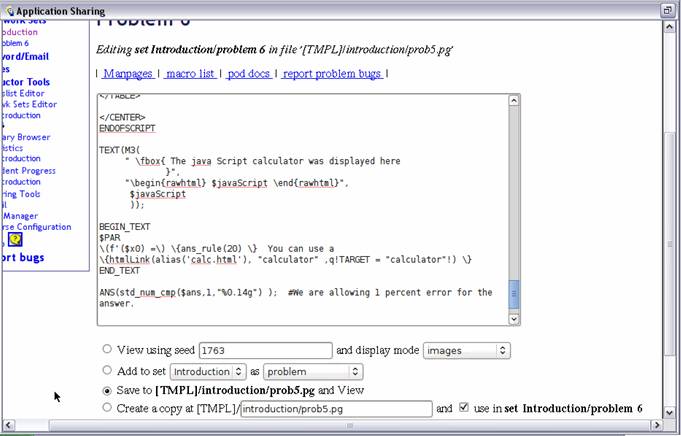Click the code editor vertical scrollbar thumb
The width and height of the screenshot is (681, 436).
[x=514, y=294]
